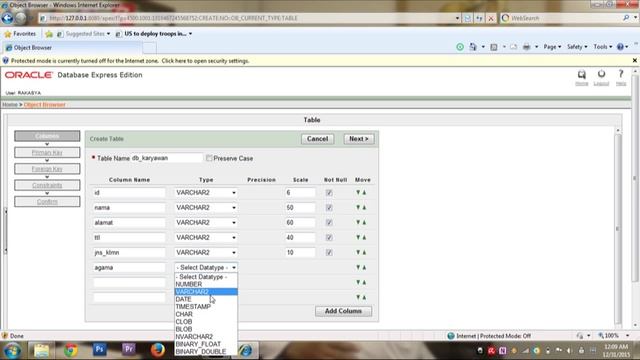Open the Constraints step
Screen dimensions: 640x360
pyautogui.click(x=47, y=185)
